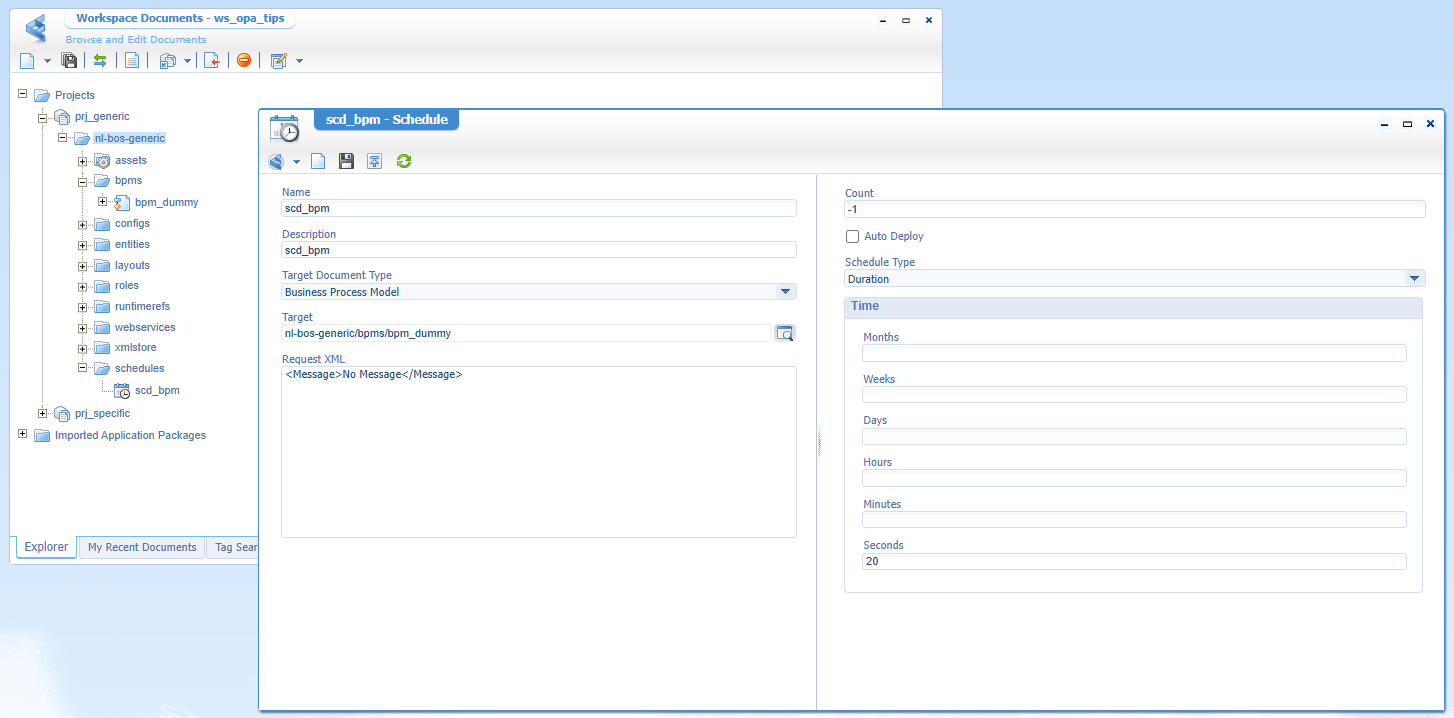Open the Schedule Type dropdown
The height and width of the screenshot is (718, 1454).
click(1414, 279)
